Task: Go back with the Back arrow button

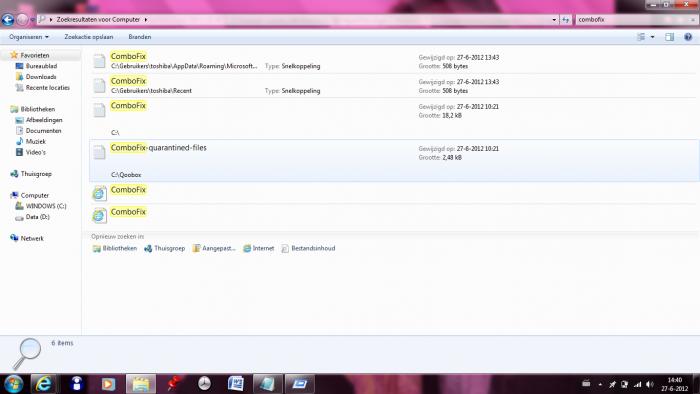Action: pos(8,20)
